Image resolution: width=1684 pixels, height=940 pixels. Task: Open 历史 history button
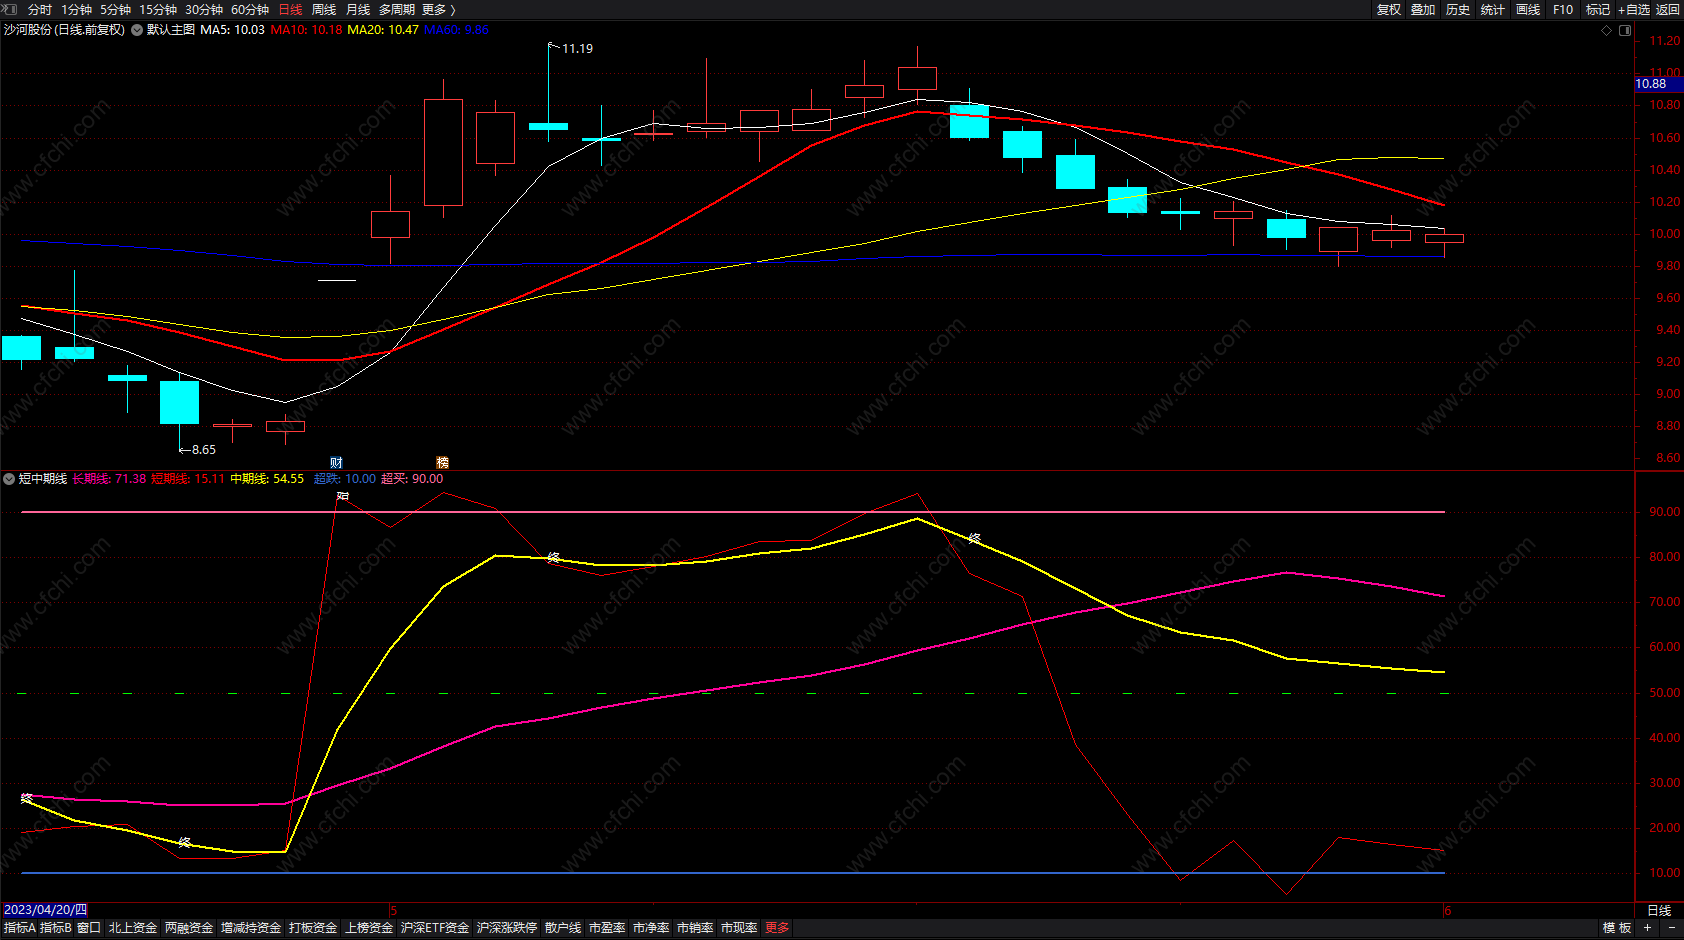click(1458, 9)
